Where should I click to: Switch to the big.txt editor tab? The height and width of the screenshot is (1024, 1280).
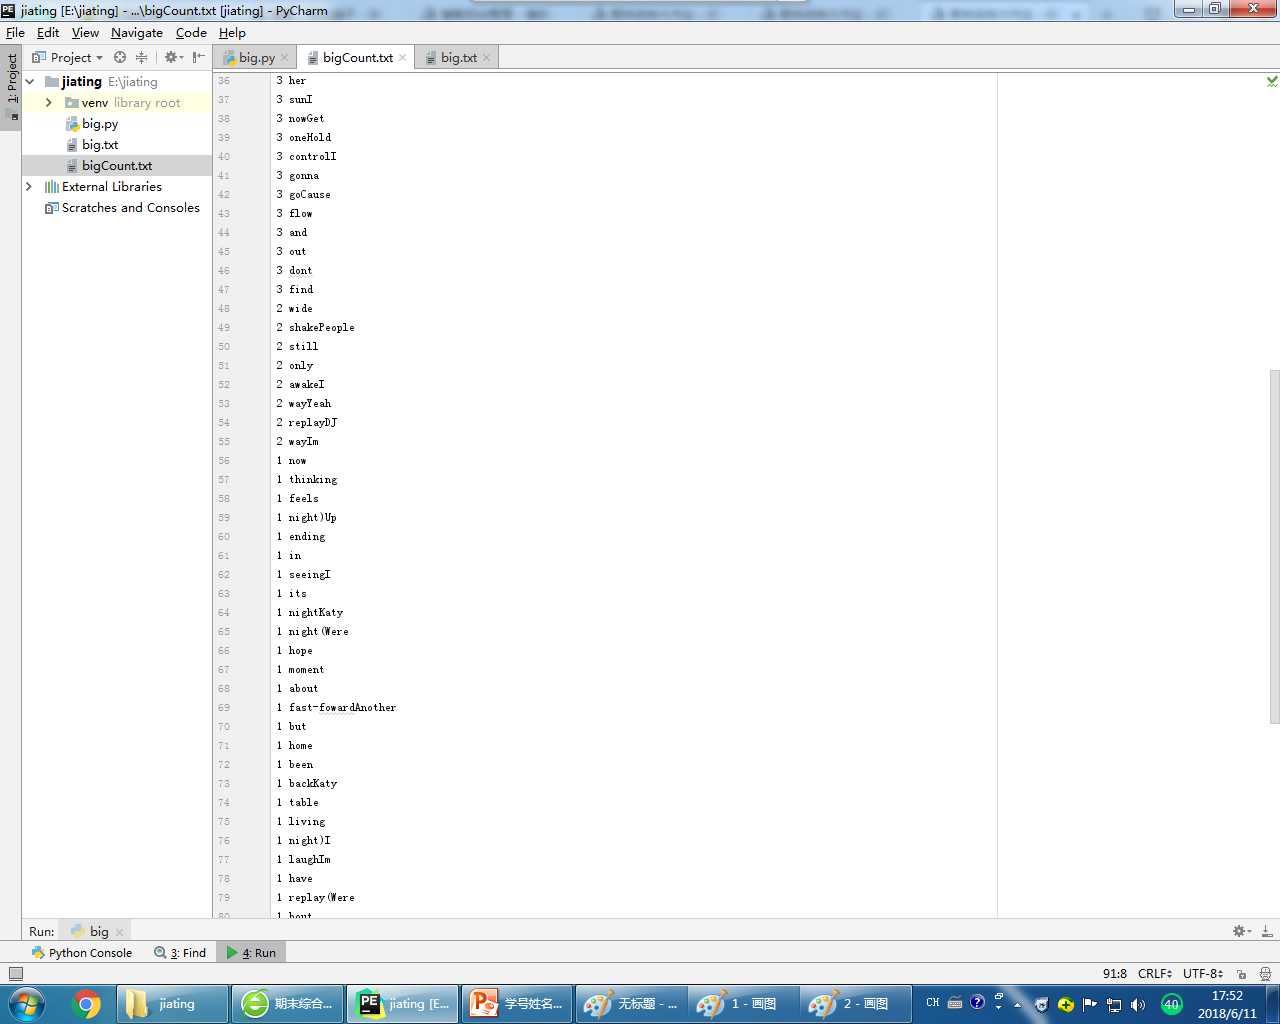(458, 57)
